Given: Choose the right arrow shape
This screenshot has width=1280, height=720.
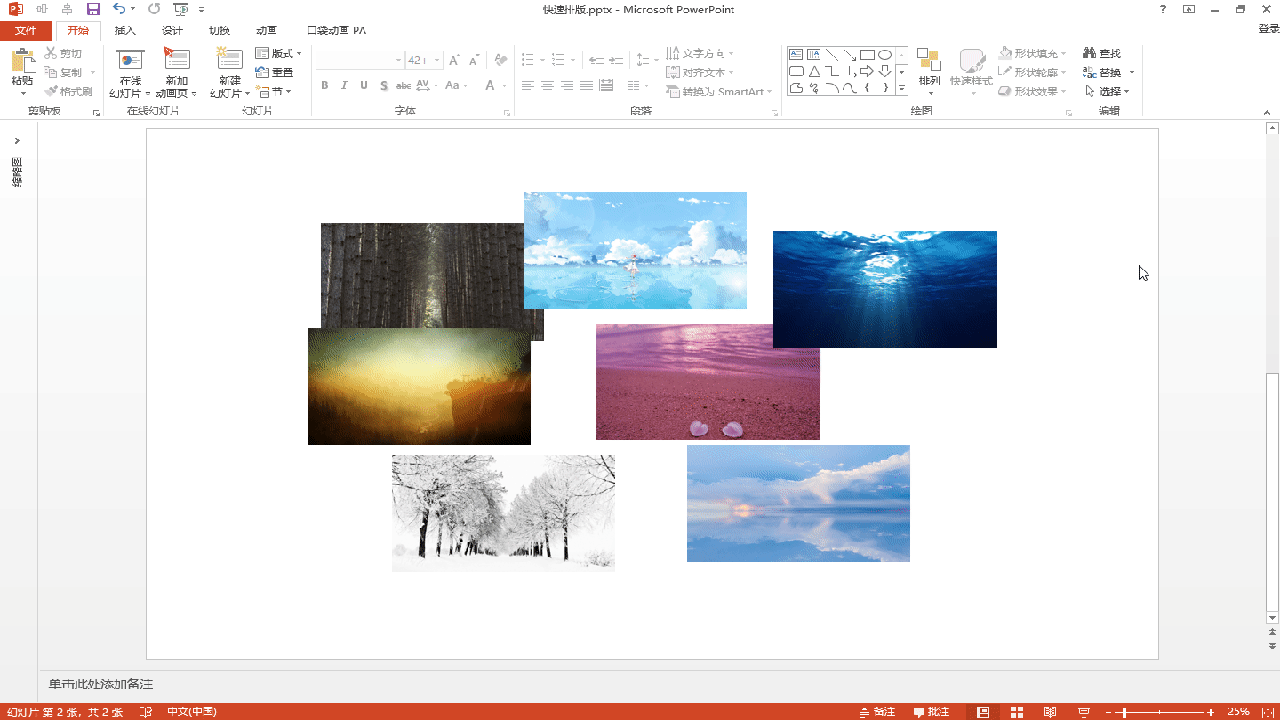Looking at the screenshot, I should pos(867,72).
